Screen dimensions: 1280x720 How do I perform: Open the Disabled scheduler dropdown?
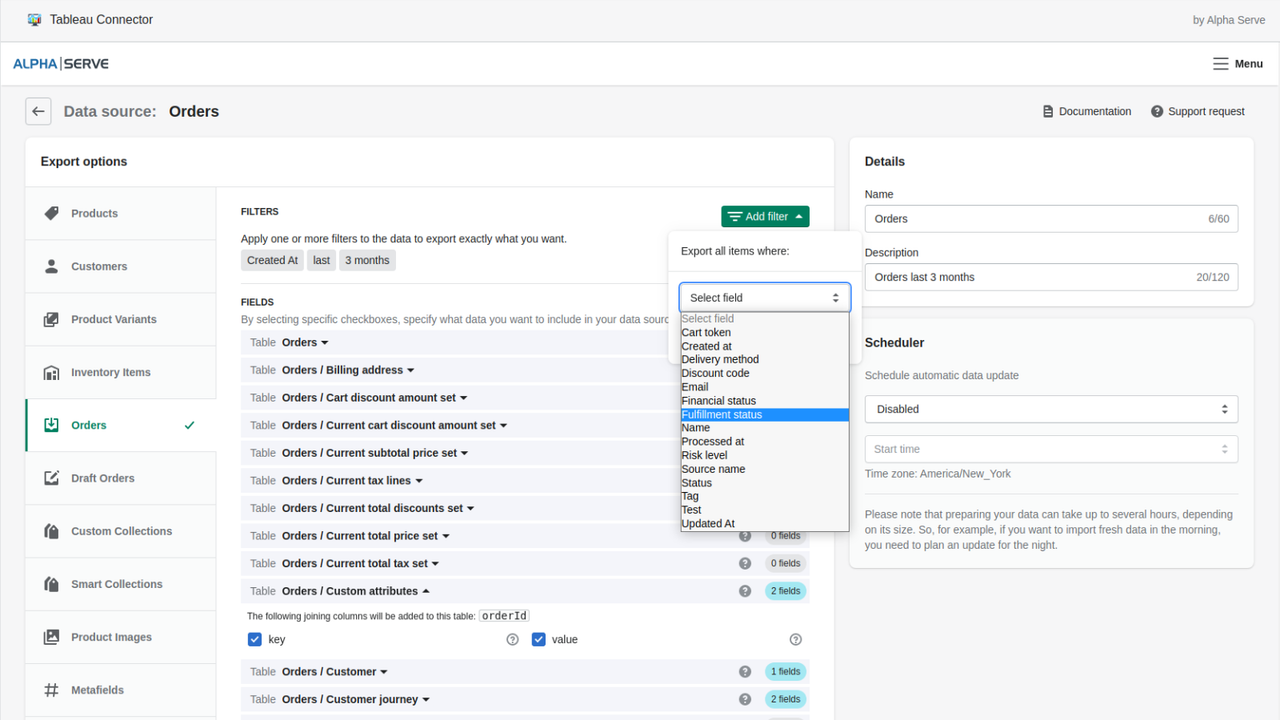click(x=1051, y=408)
